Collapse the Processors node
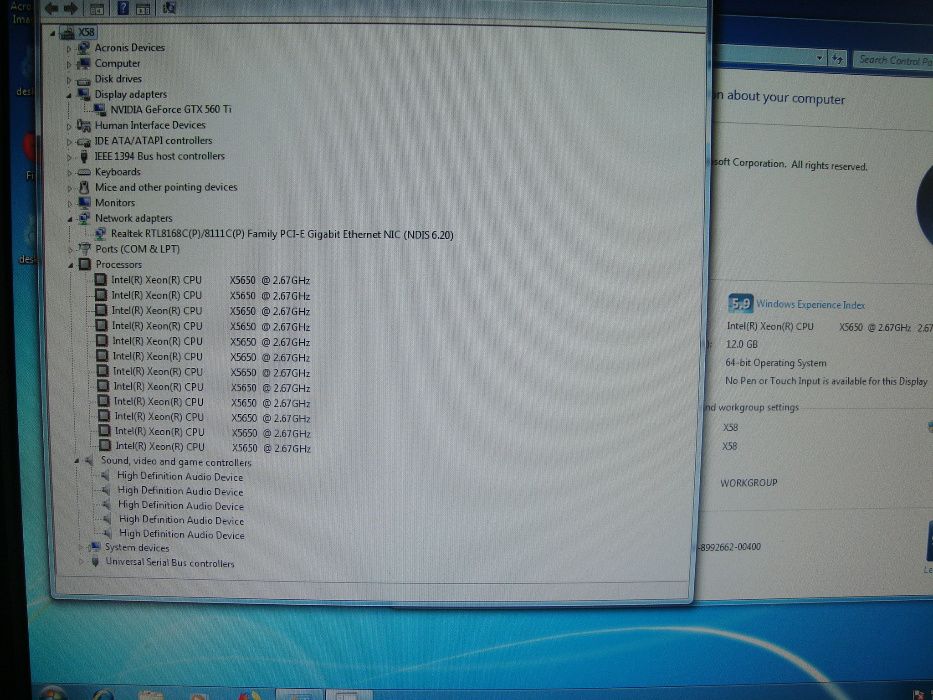Screen dimensions: 933x700 tap(71, 265)
